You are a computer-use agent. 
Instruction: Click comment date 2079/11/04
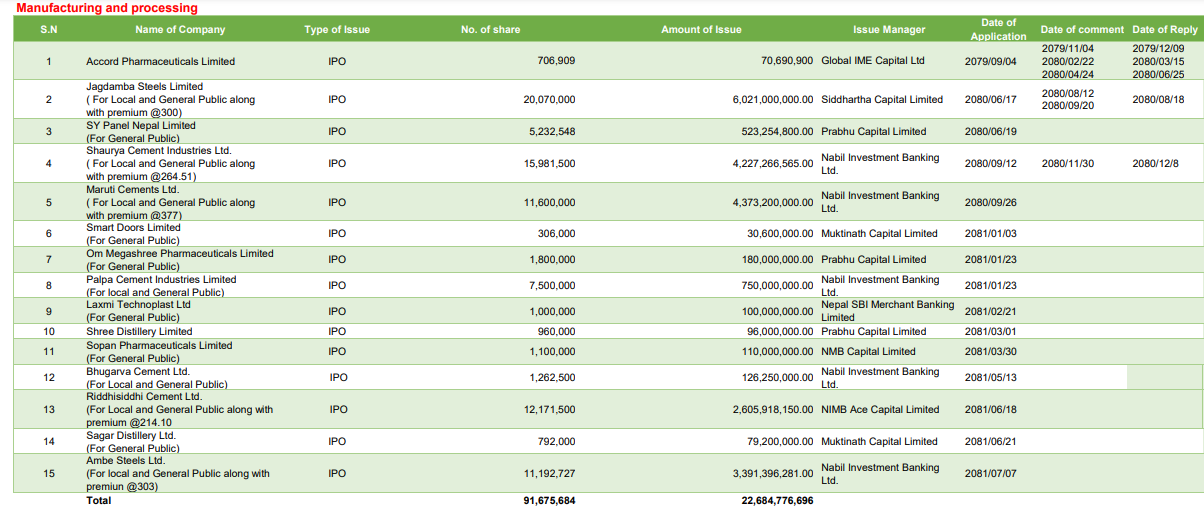(1068, 48)
